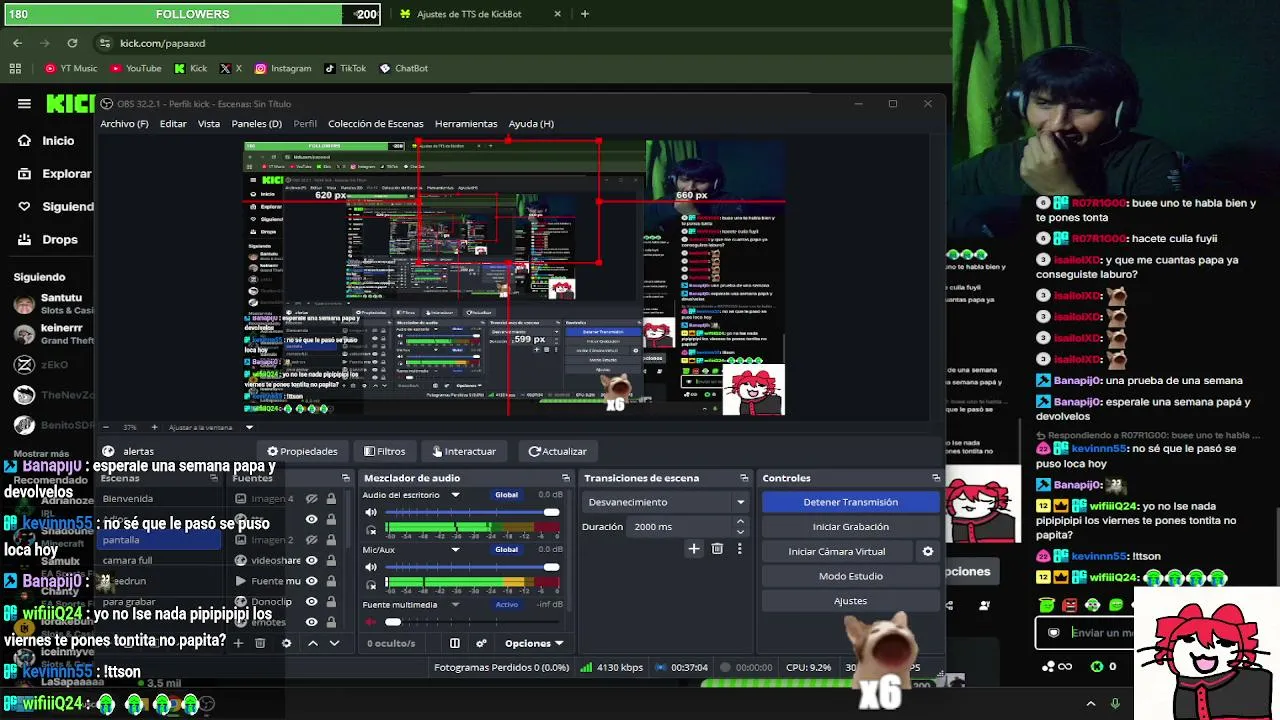Screen dimensions: 1280x720
Task: Go to Kick Inicio home
Action: (x=47, y=141)
